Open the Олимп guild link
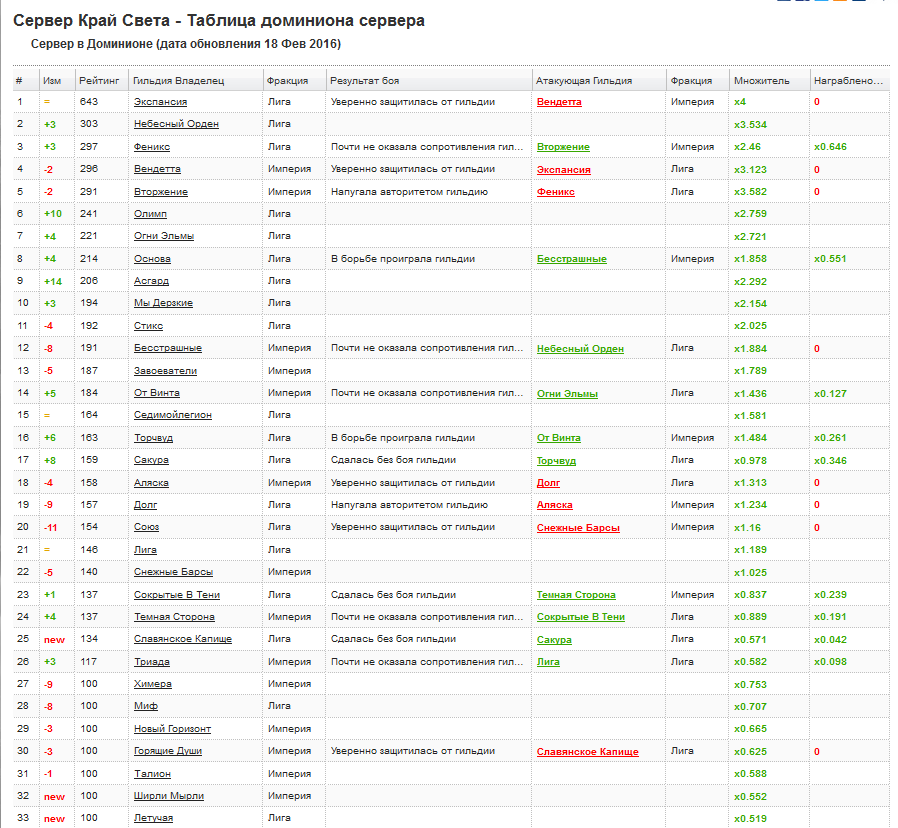The width and height of the screenshot is (898, 828). click(x=150, y=214)
